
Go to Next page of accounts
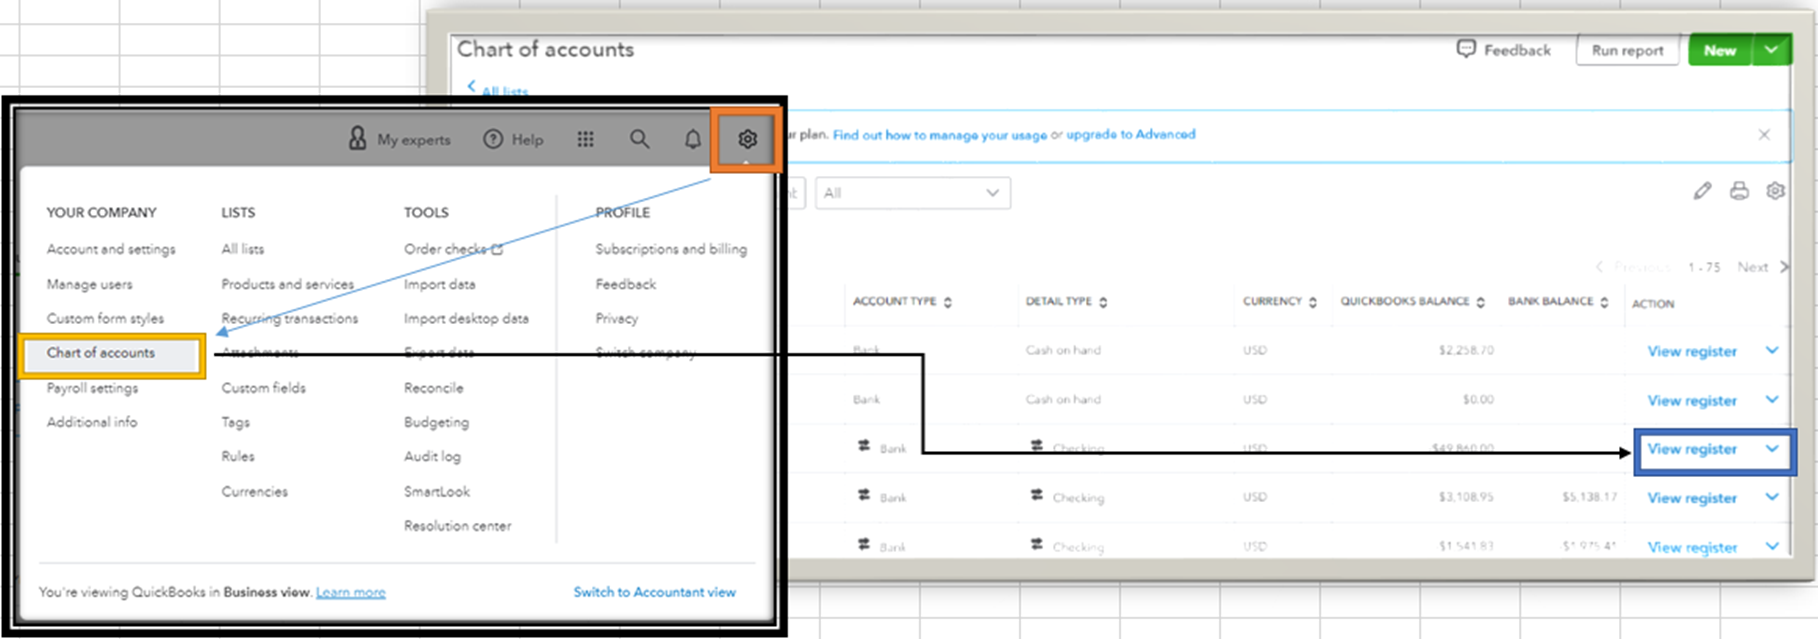coord(1762,267)
